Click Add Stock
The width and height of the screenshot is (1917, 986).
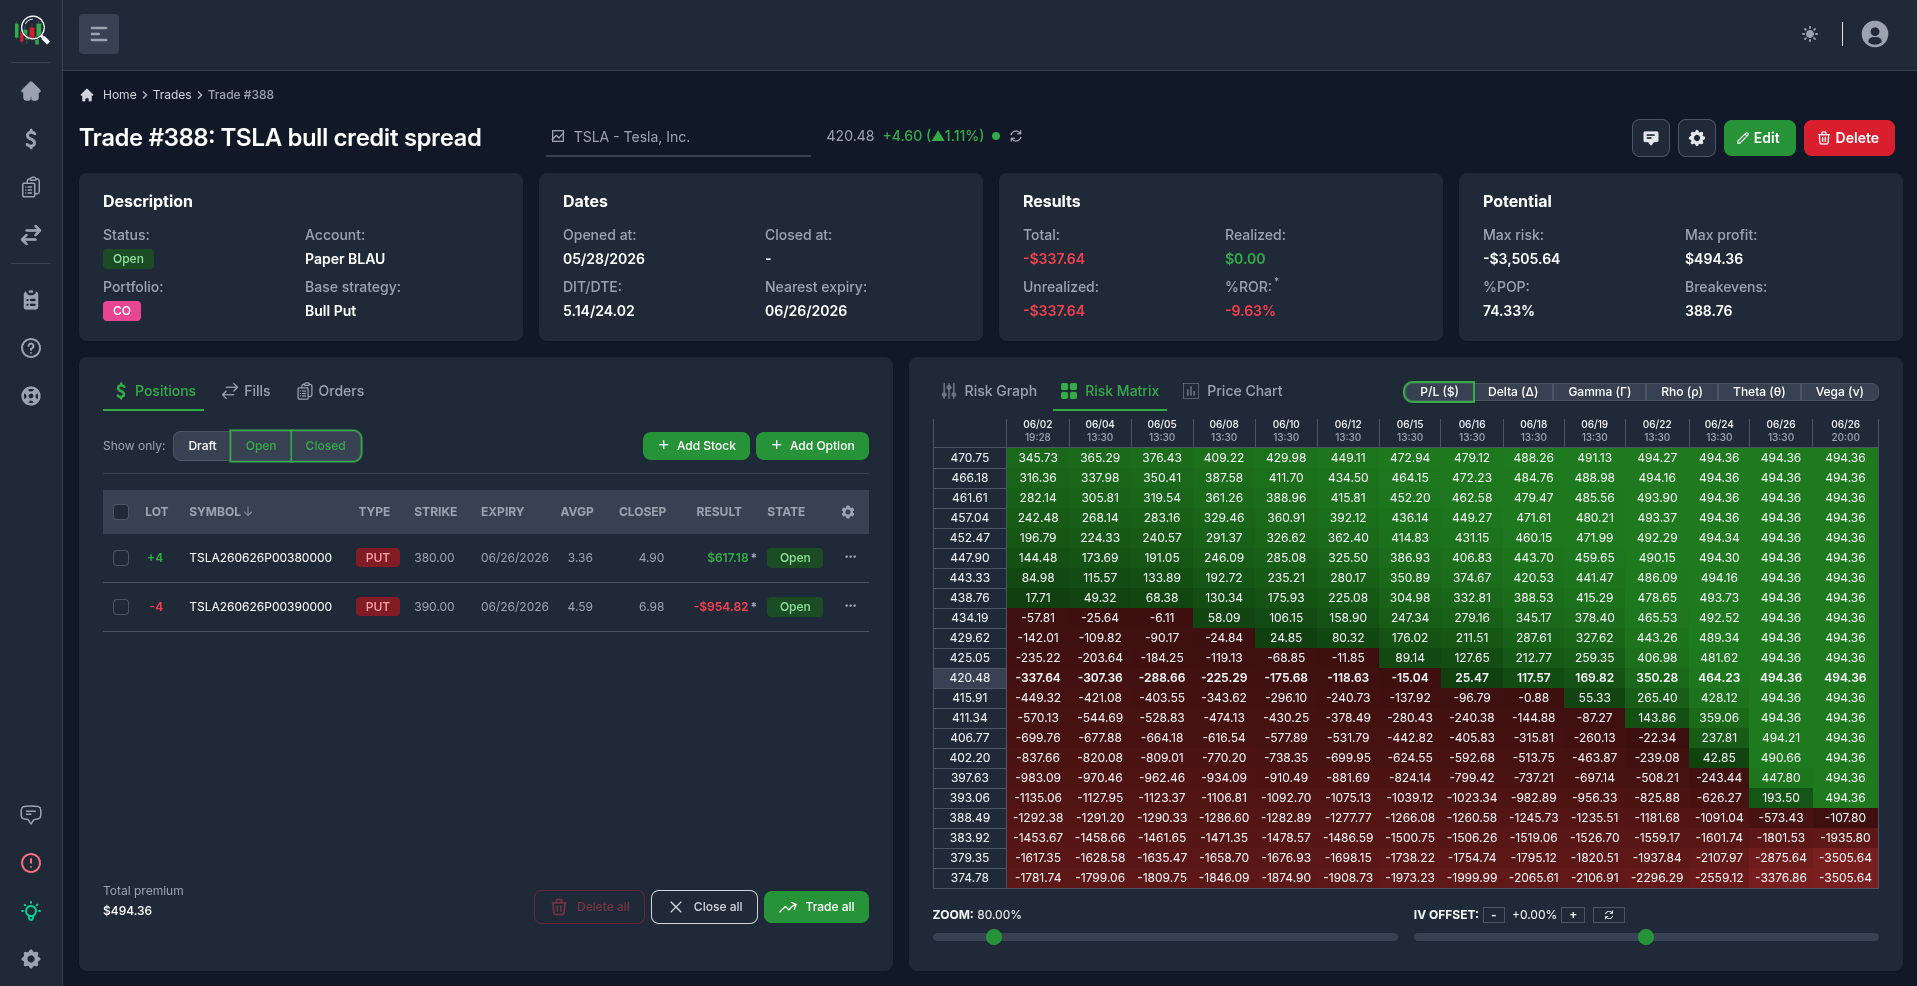tap(696, 446)
